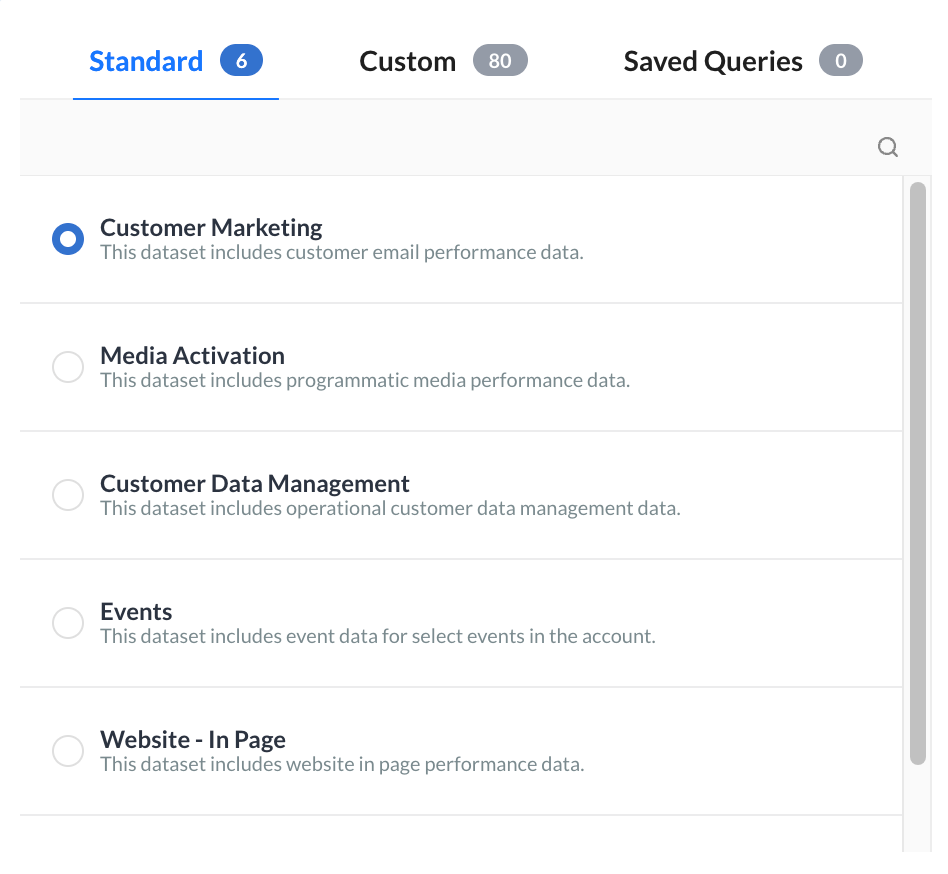Click the Events dataset title
The height and width of the screenshot is (874, 948).
pyautogui.click(x=136, y=612)
